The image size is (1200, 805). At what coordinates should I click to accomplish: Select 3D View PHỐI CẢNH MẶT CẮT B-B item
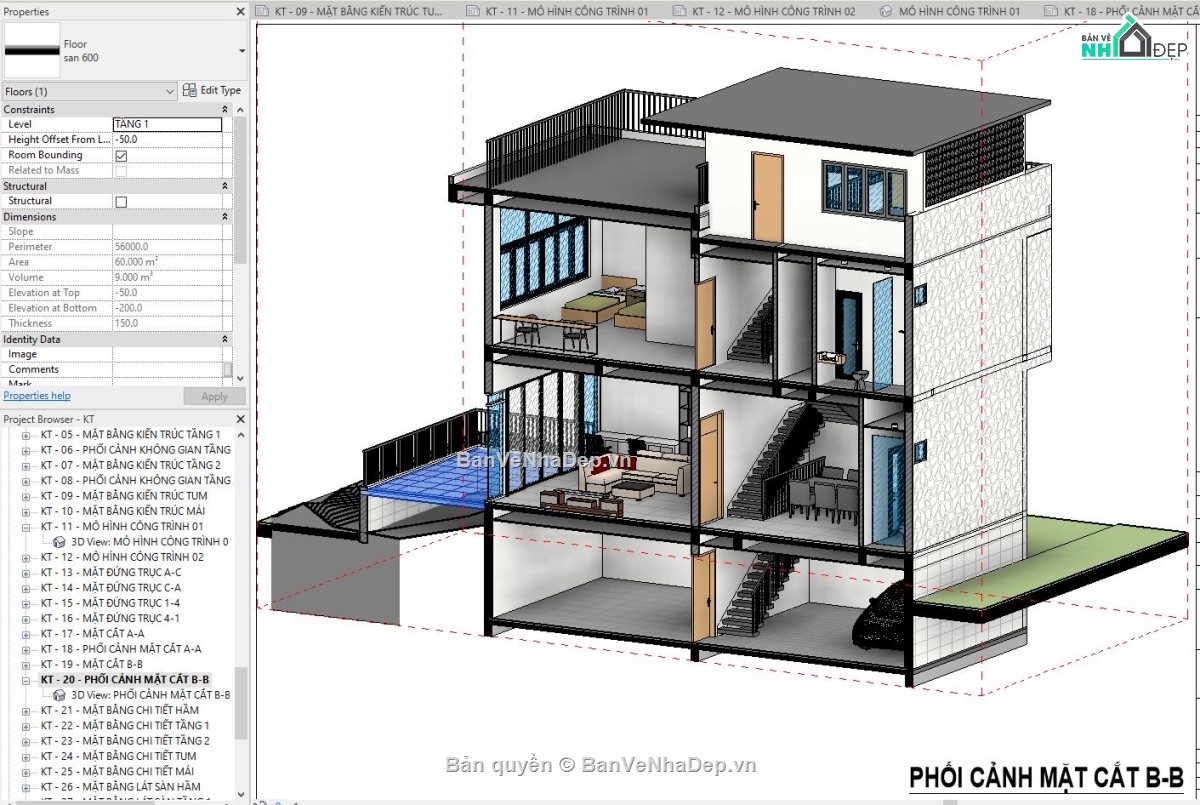pos(141,694)
